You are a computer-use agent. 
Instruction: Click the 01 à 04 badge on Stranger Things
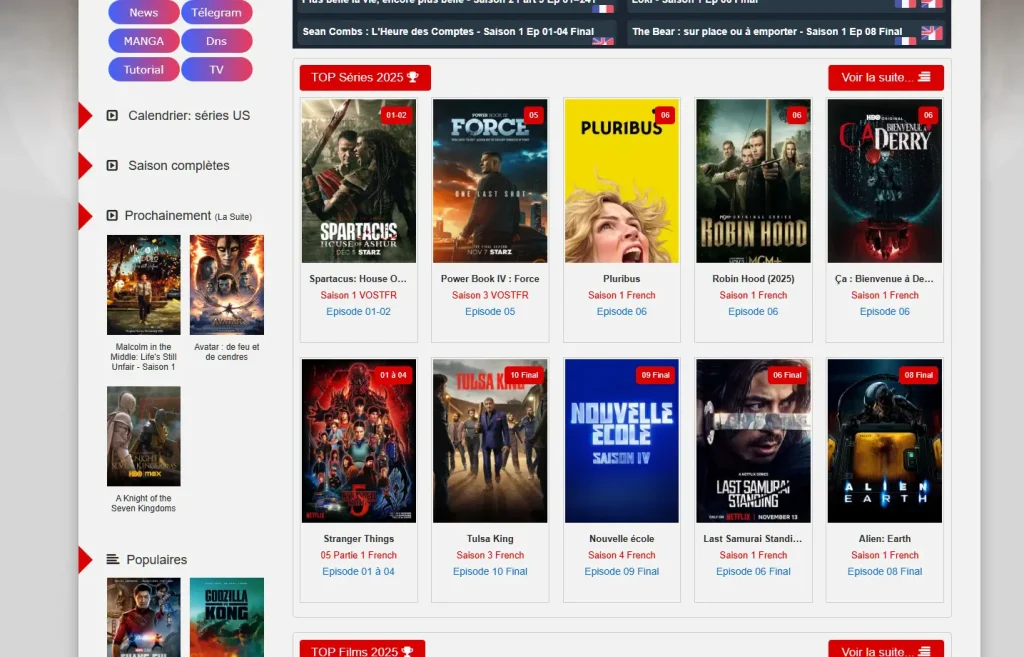pos(393,375)
